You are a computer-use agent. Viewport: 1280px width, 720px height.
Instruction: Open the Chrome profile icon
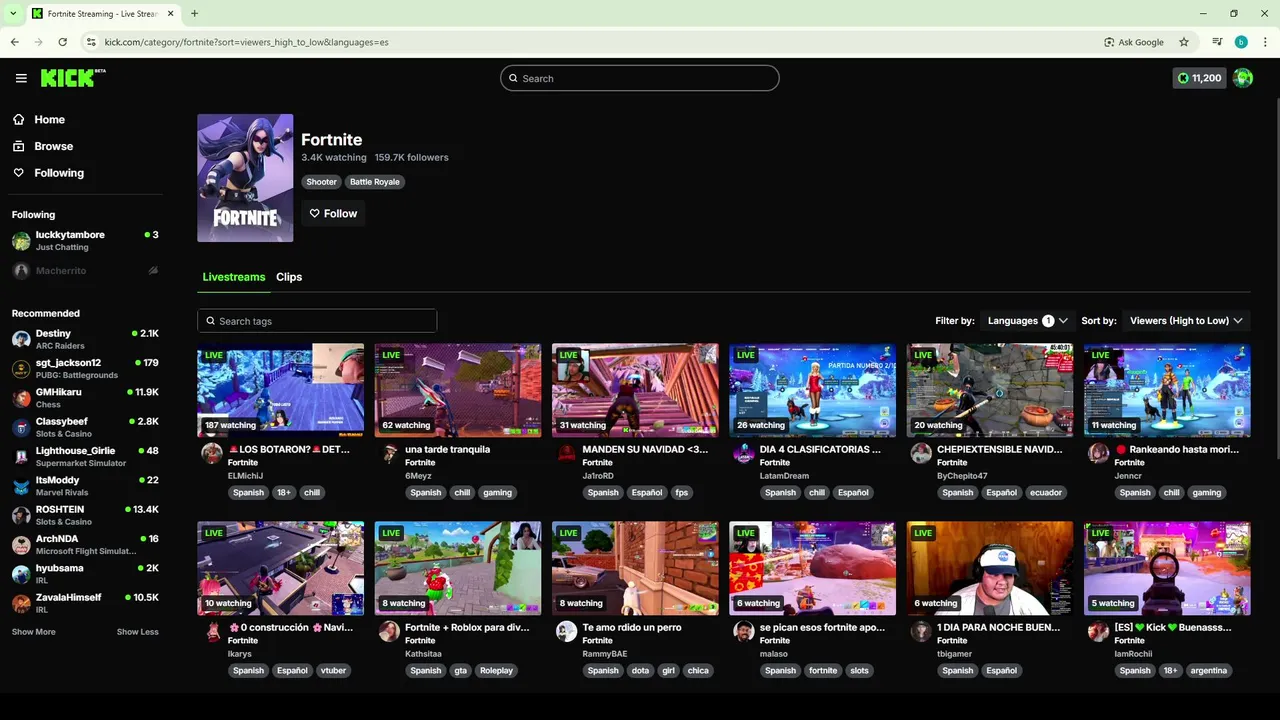[x=1241, y=42]
